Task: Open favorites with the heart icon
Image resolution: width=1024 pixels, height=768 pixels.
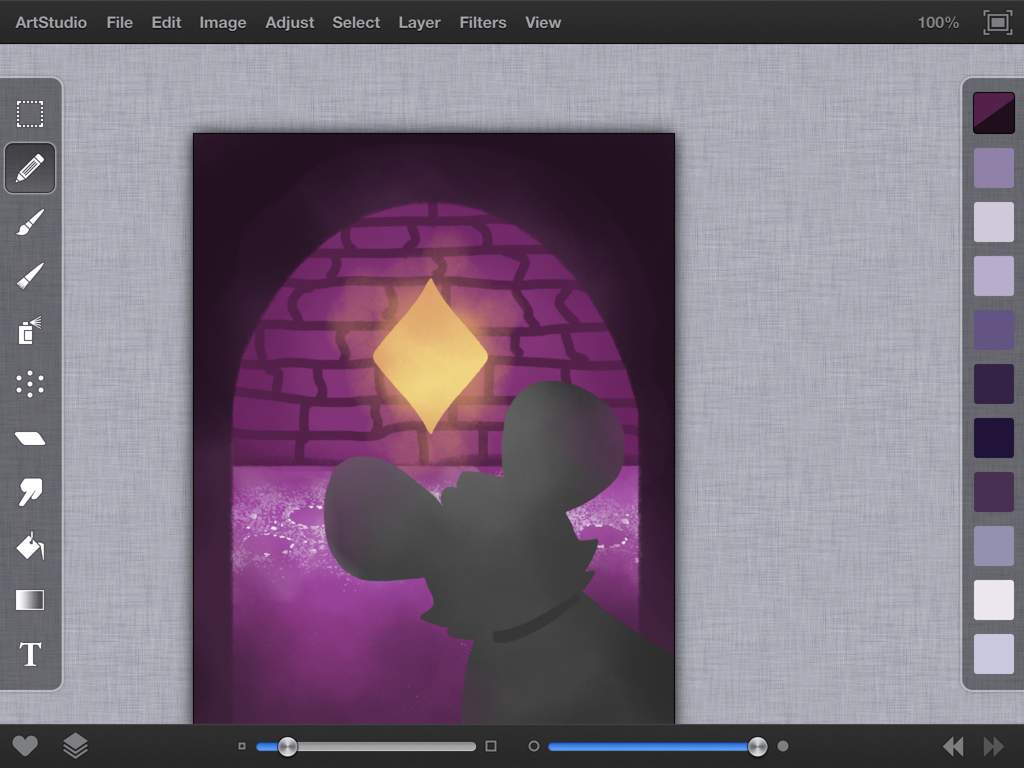Action: 25,746
